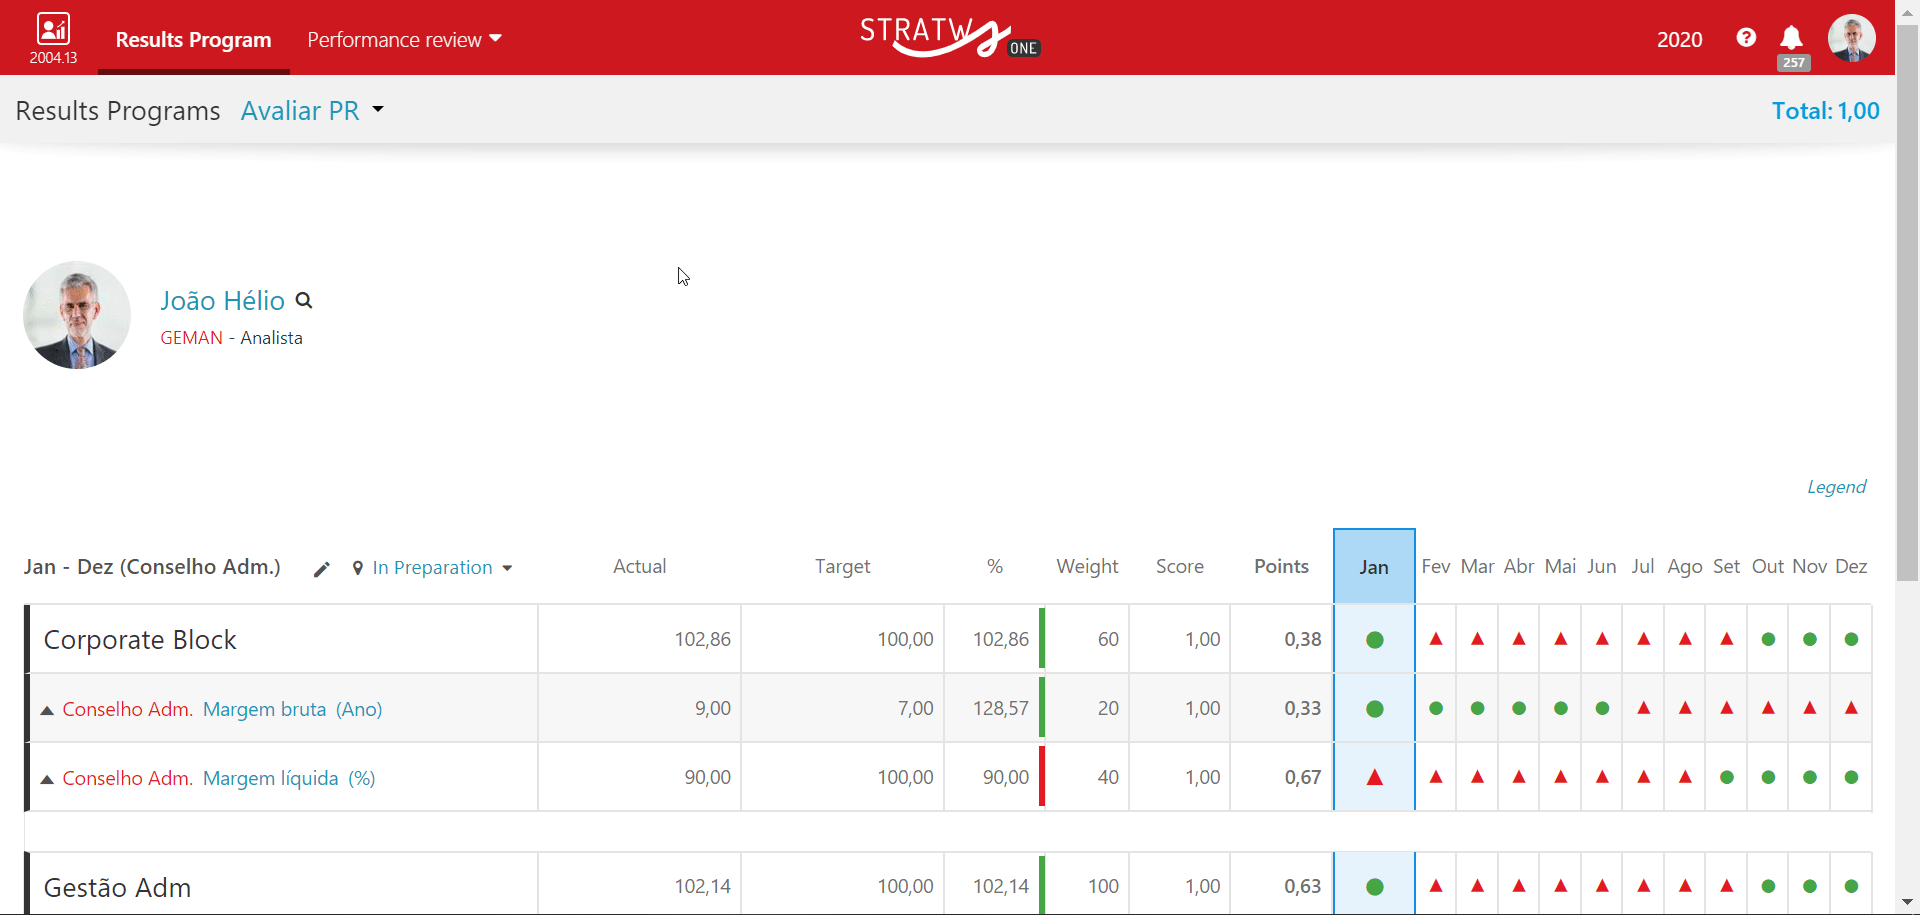Click the Gestão Adm row title
The height and width of the screenshot is (915, 1920).
coord(117,888)
